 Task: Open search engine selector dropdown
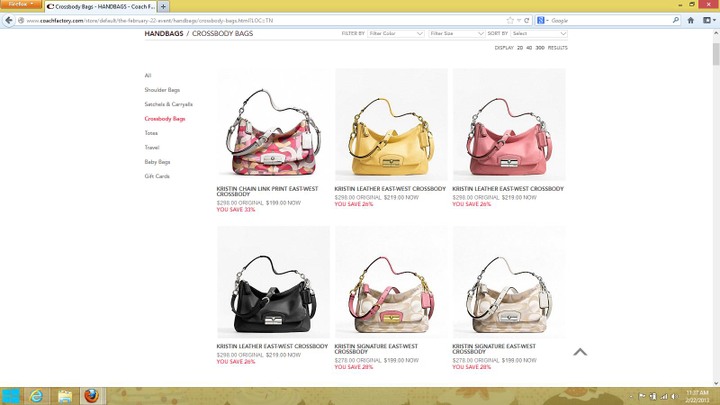coord(542,20)
